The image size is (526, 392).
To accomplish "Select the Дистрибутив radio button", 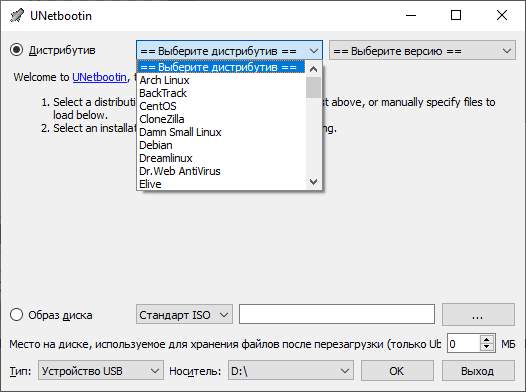I will [x=16, y=50].
